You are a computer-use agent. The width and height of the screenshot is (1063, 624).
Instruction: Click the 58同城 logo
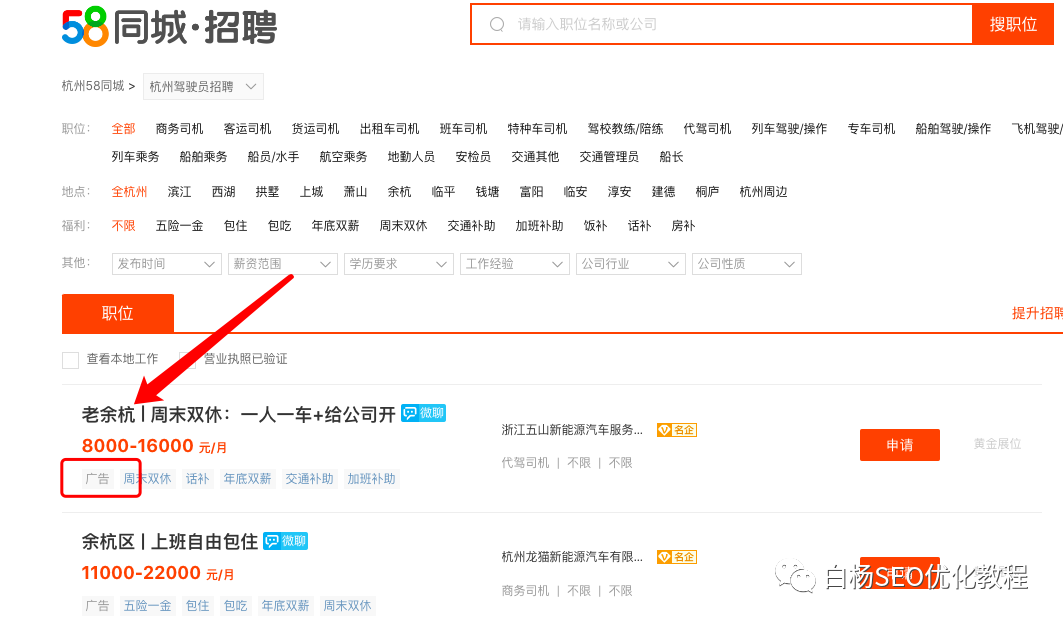(x=169, y=27)
